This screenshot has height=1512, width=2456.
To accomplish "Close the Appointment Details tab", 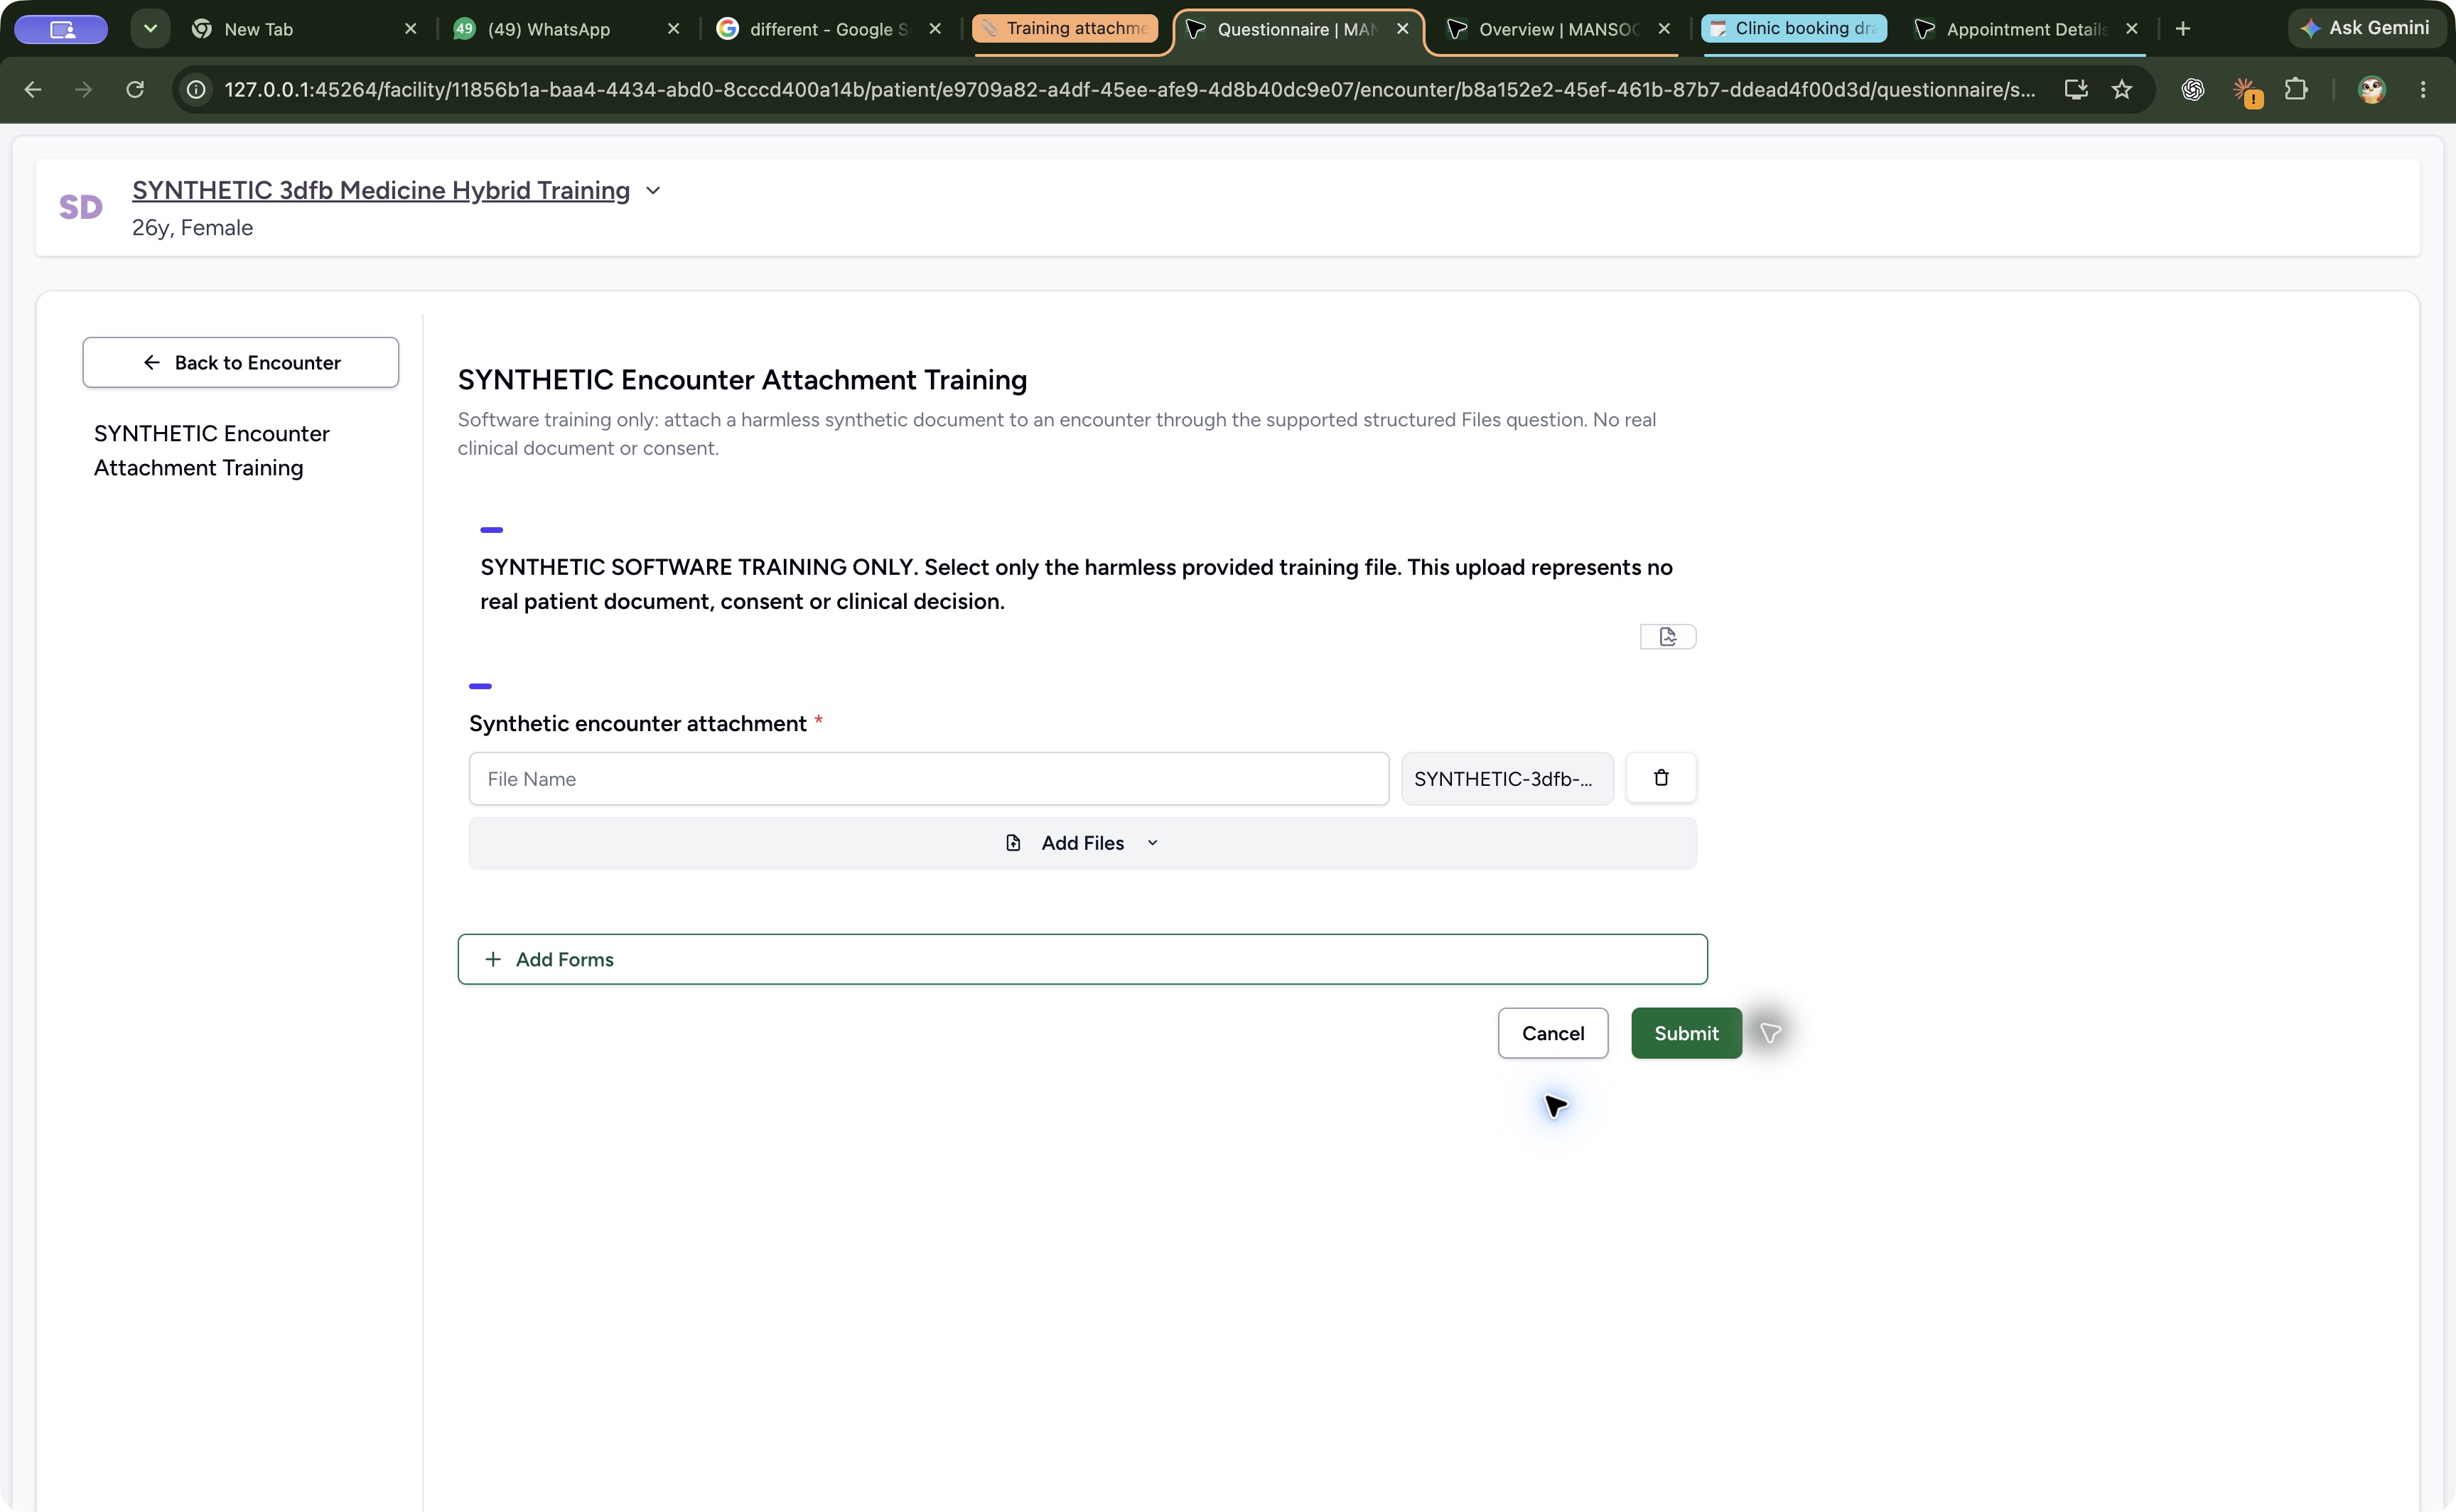I will [x=2132, y=29].
